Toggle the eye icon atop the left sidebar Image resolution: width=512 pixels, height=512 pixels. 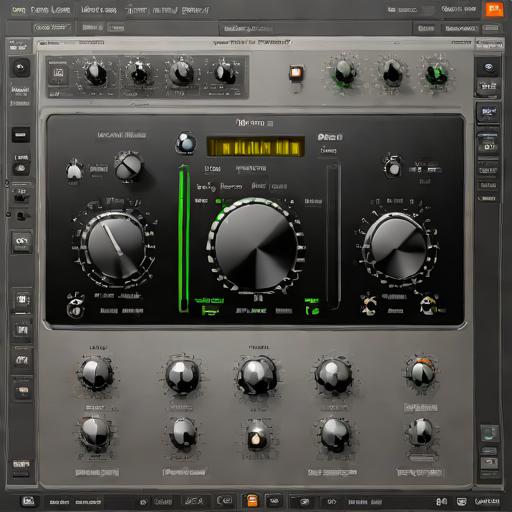[x=21, y=68]
